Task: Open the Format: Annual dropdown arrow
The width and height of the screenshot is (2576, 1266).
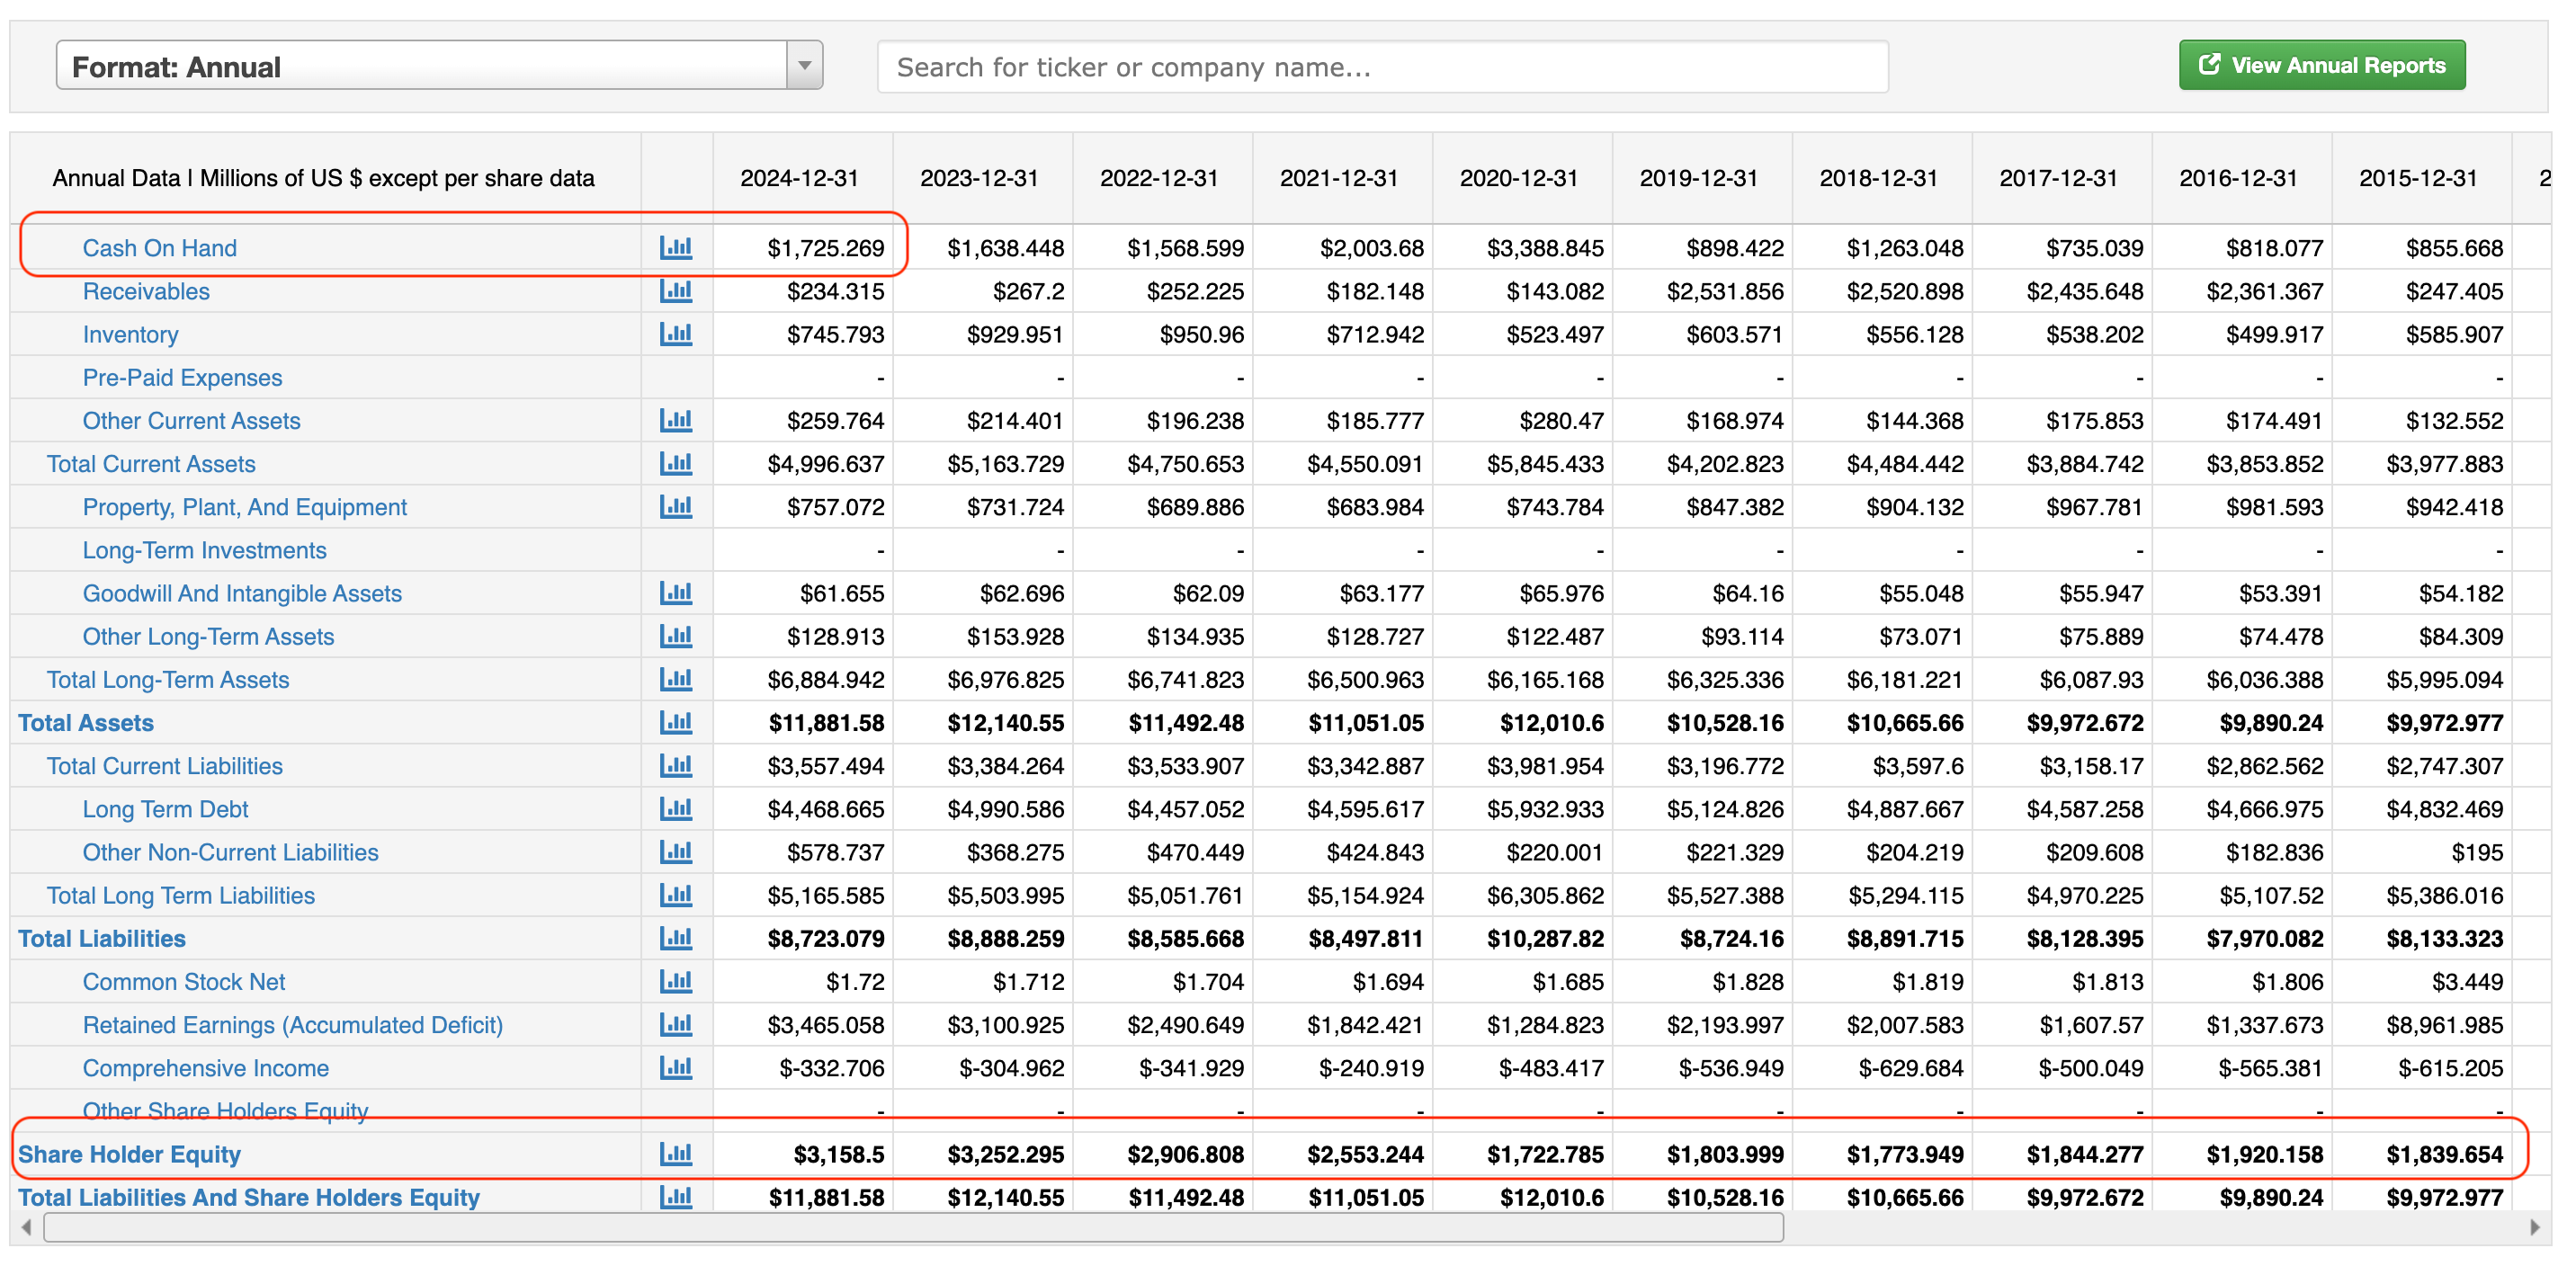Action: coord(804,66)
